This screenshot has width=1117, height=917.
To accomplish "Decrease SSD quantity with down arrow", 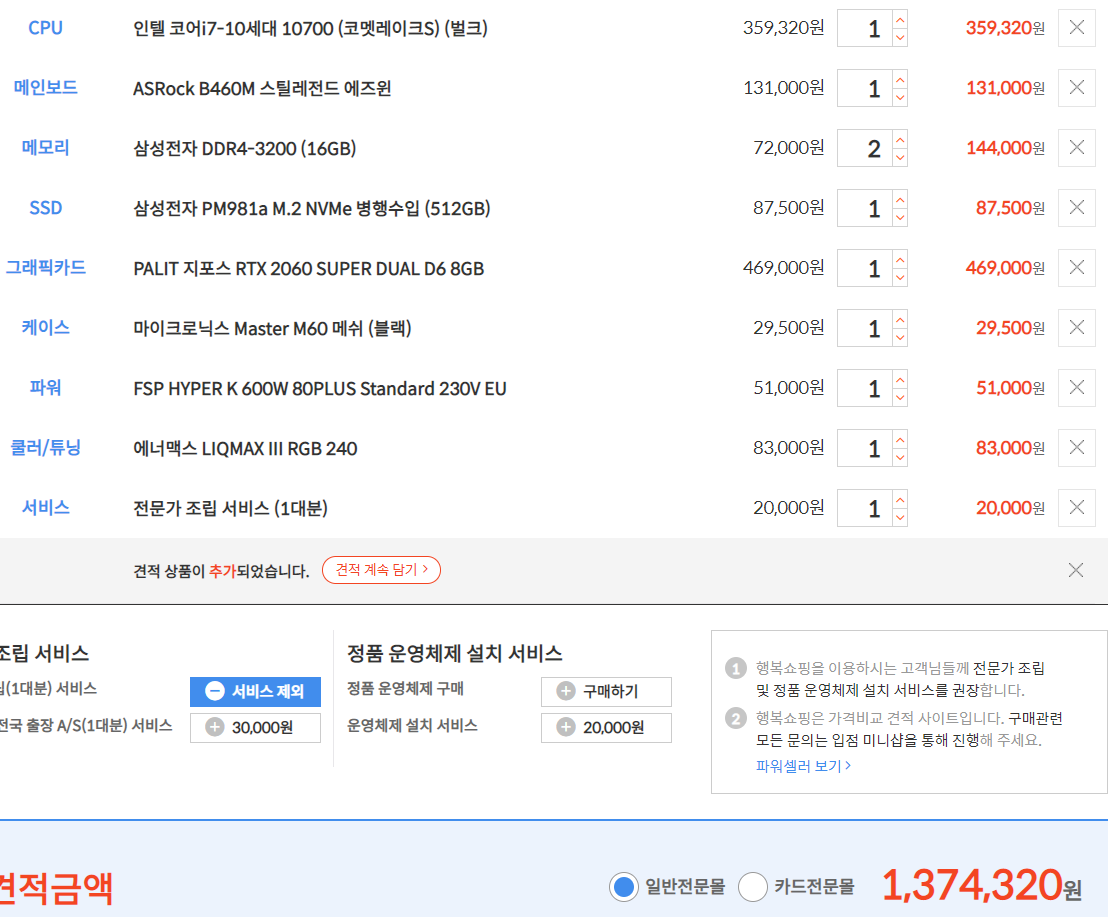I will click(900, 217).
